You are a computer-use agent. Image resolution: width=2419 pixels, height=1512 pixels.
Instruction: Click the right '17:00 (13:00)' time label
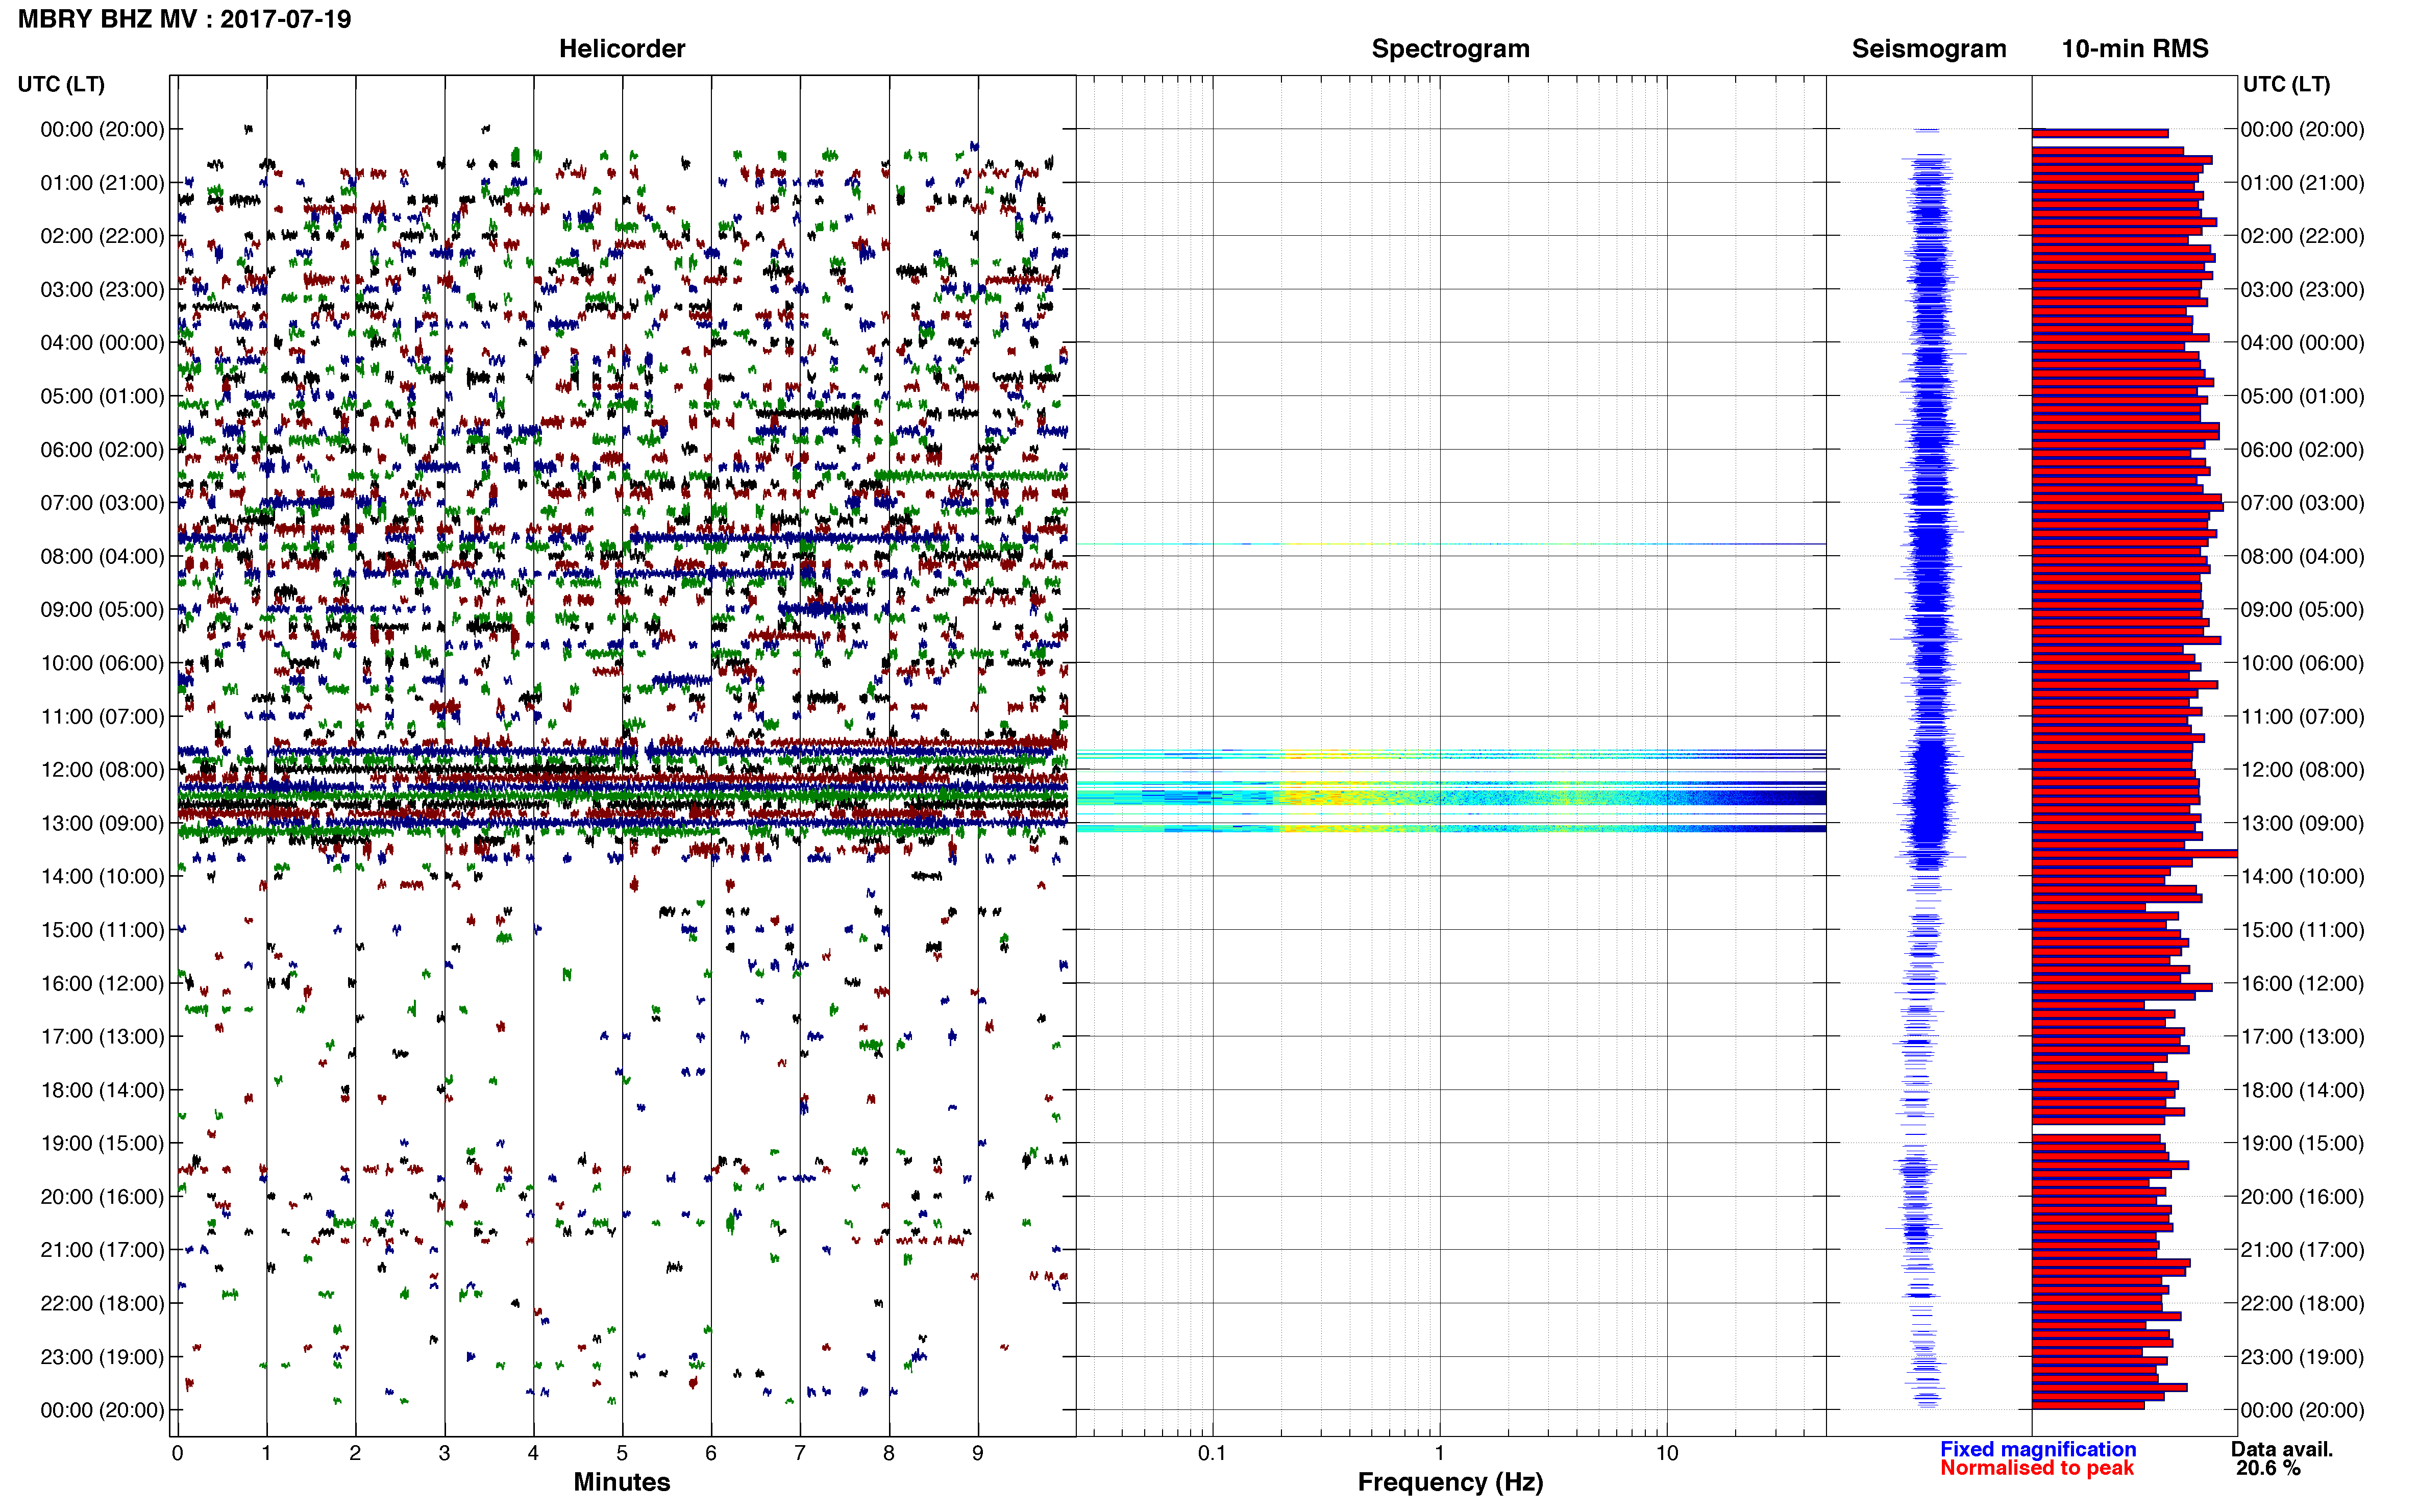[2302, 1036]
